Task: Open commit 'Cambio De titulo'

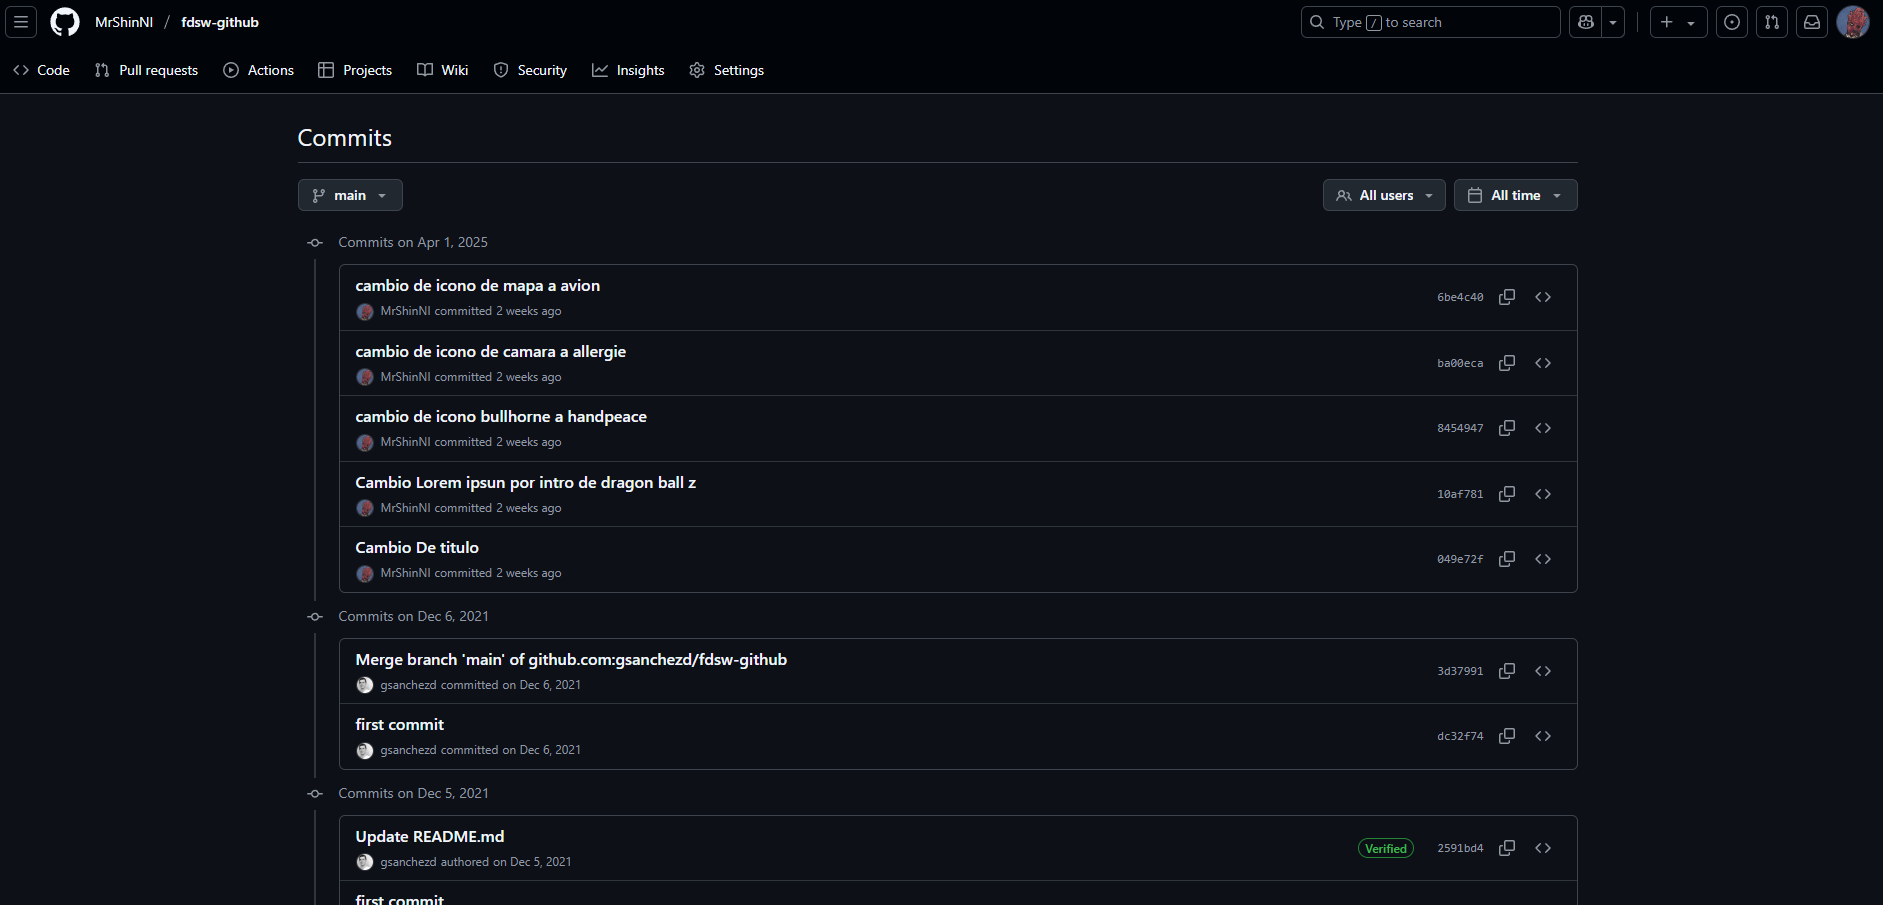Action: [417, 548]
